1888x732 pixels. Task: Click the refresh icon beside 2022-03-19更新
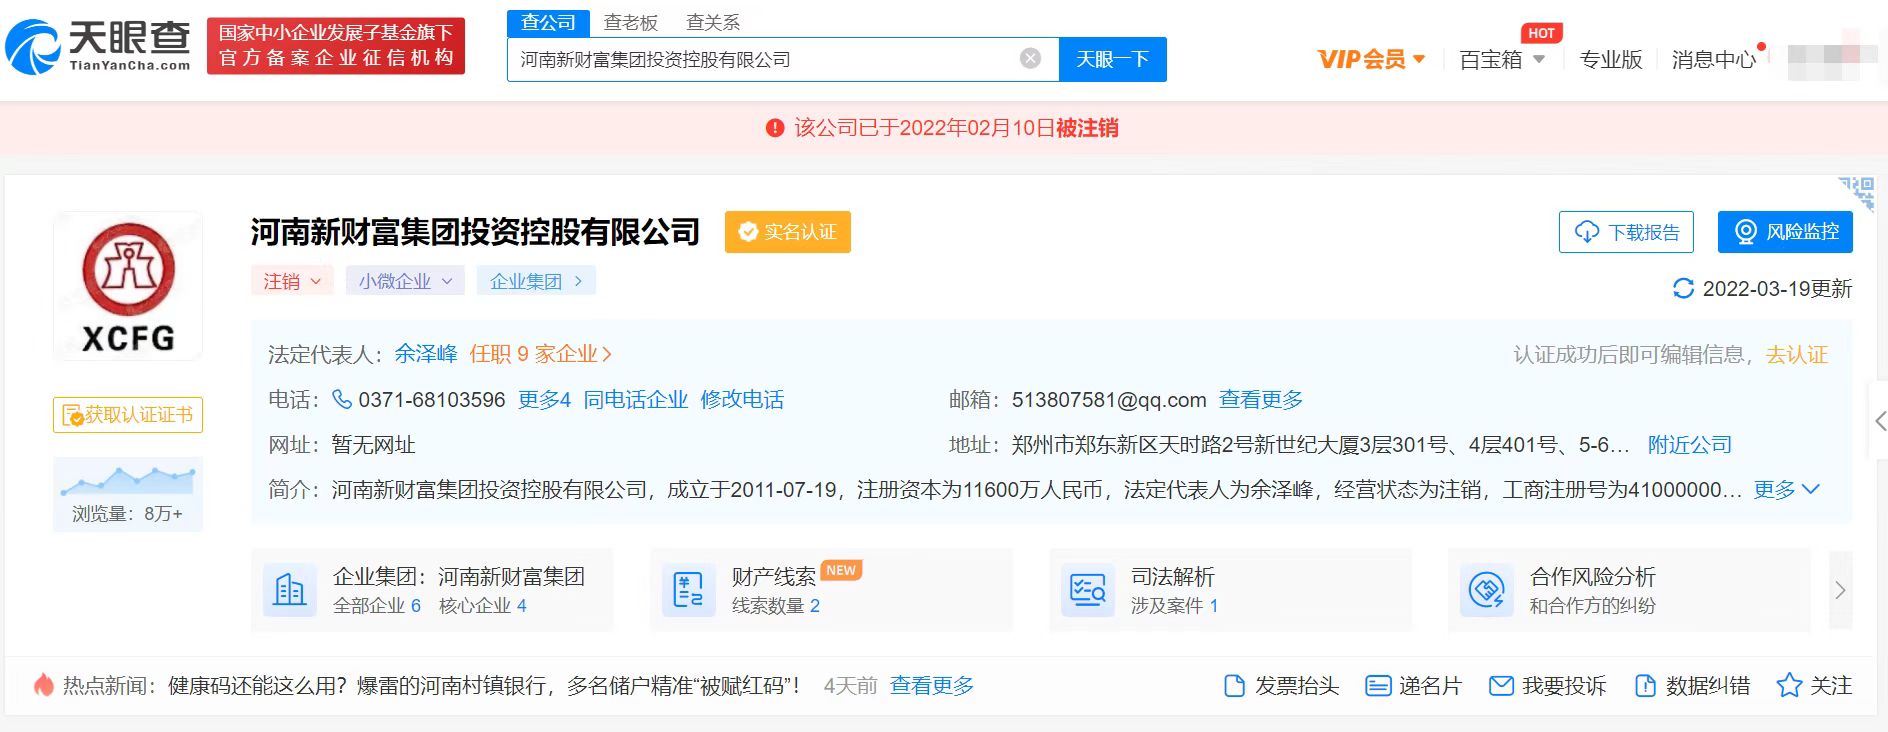pyautogui.click(x=1683, y=289)
